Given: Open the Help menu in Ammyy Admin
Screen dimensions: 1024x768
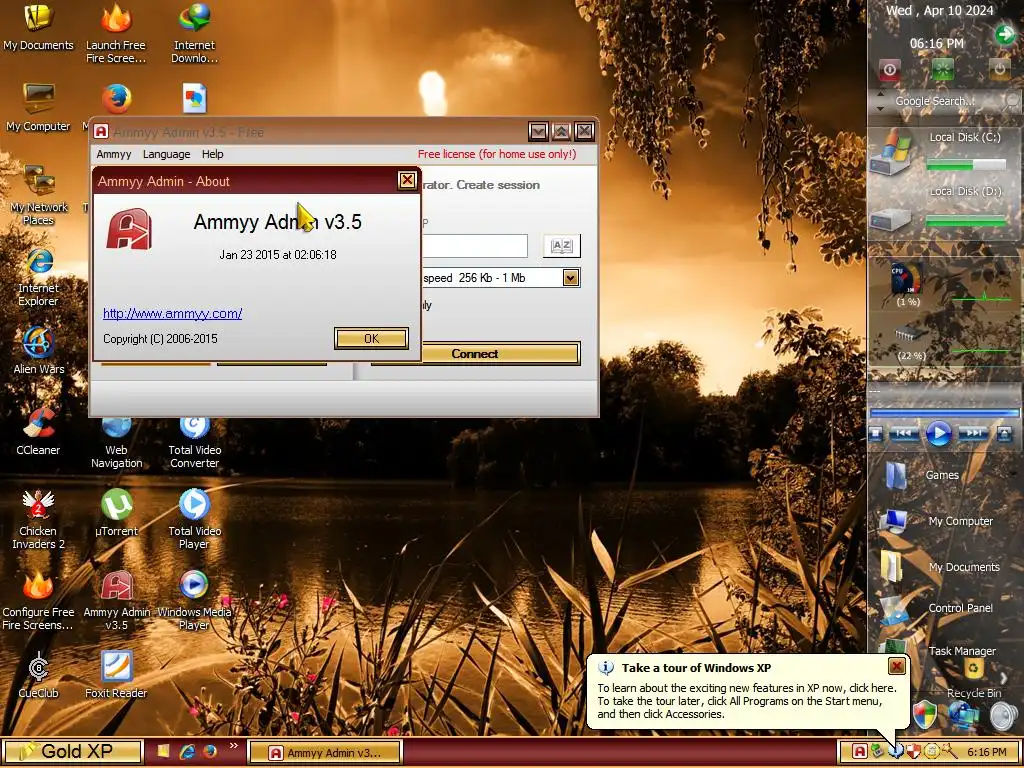Looking at the screenshot, I should (x=212, y=154).
